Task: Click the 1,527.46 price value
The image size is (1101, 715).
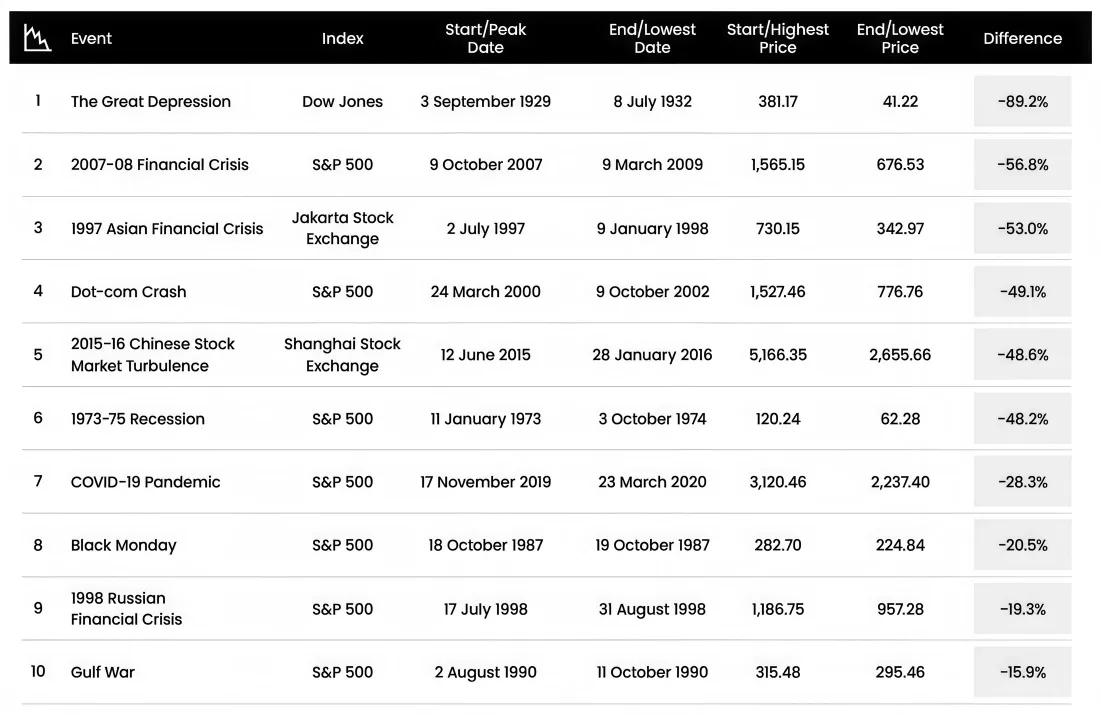Action: [x=778, y=292]
